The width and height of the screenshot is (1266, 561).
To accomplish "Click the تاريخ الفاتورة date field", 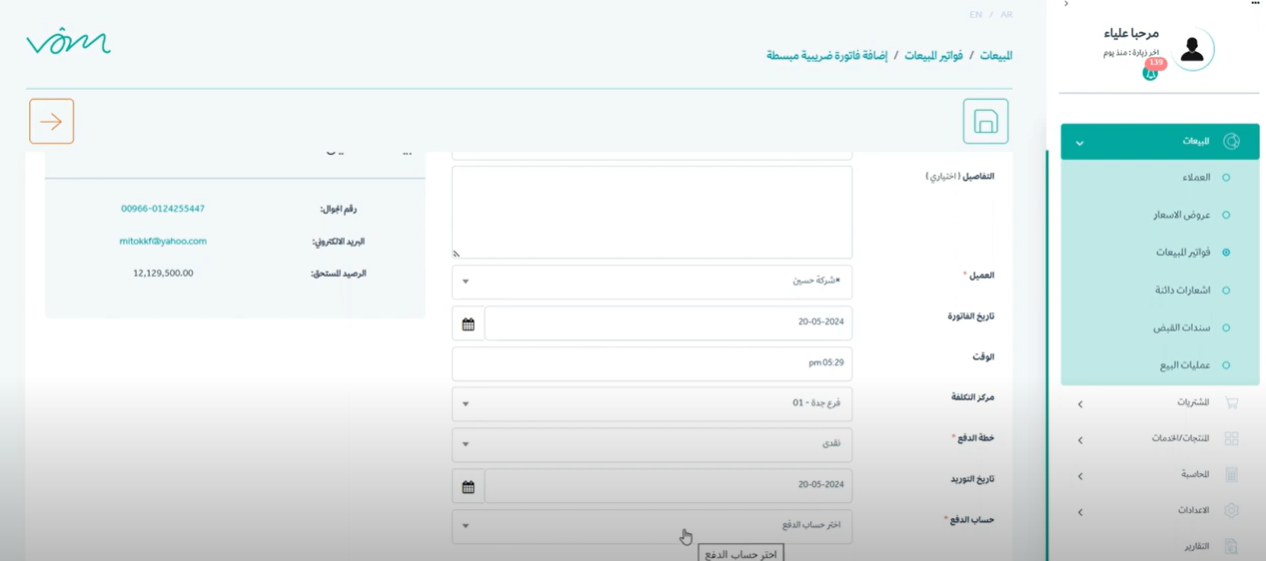I will [x=668, y=323].
